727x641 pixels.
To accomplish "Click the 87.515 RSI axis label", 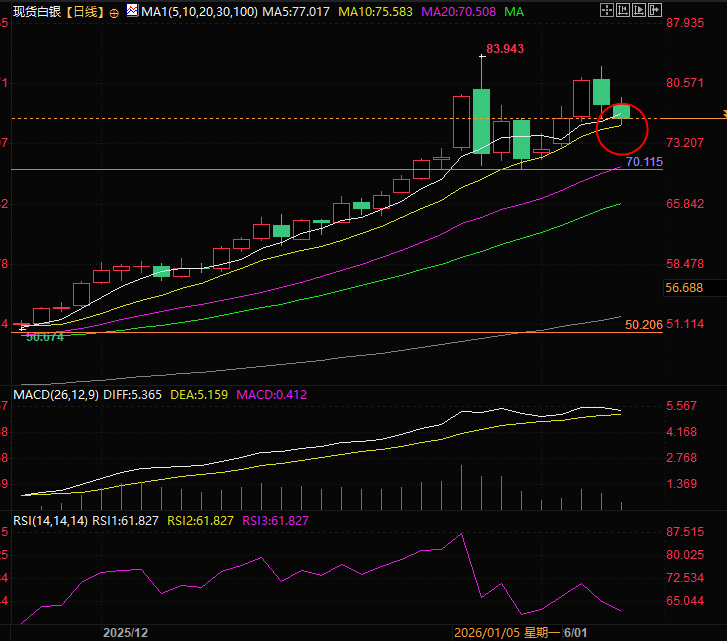I will tap(685, 532).
